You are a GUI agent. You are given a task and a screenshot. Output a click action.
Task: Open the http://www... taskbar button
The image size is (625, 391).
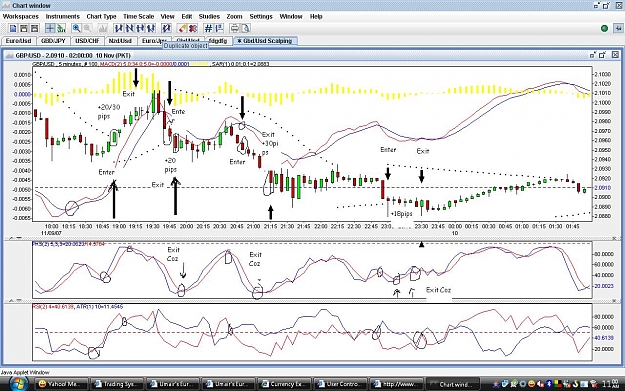[x=395, y=384]
